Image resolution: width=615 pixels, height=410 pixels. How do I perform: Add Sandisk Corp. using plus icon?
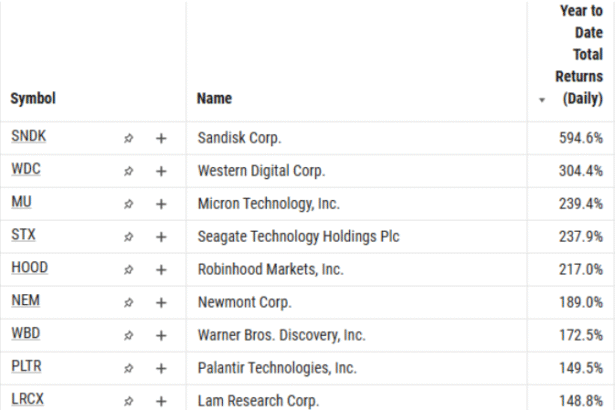(161, 138)
